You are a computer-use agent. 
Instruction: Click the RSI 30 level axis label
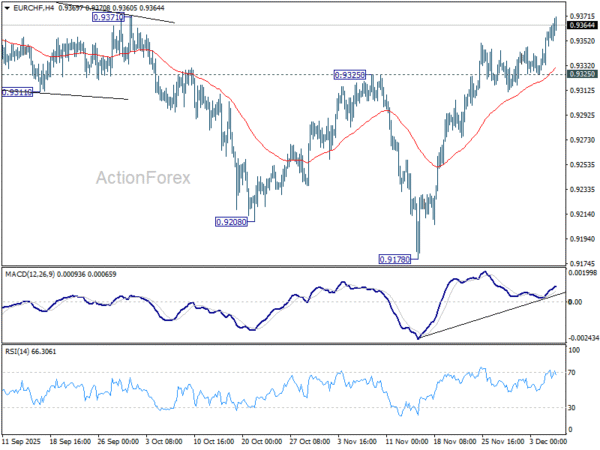pyautogui.click(x=572, y=408)
